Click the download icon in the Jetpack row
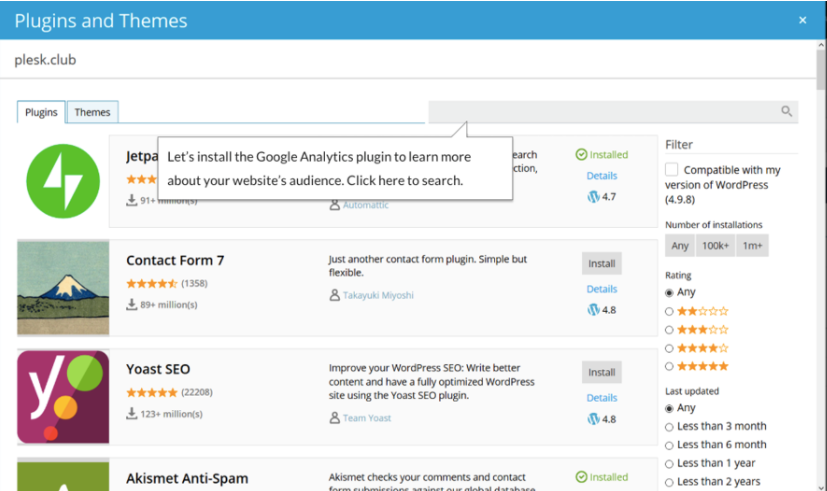 (x=131, y=200)
